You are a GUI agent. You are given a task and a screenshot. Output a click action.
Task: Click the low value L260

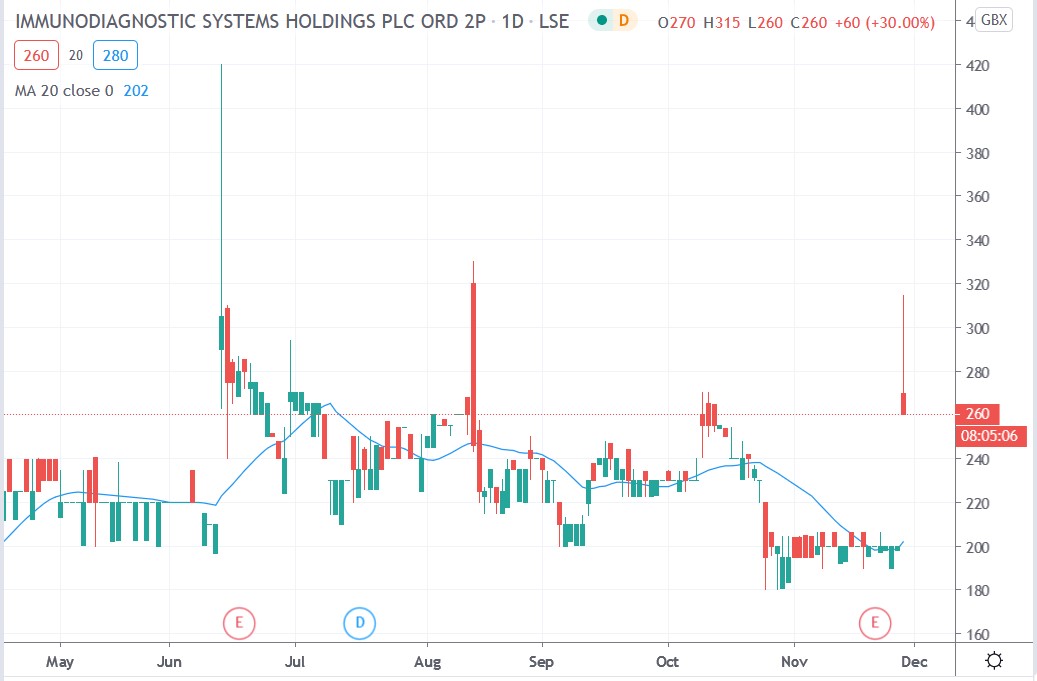tap(765, 22)
